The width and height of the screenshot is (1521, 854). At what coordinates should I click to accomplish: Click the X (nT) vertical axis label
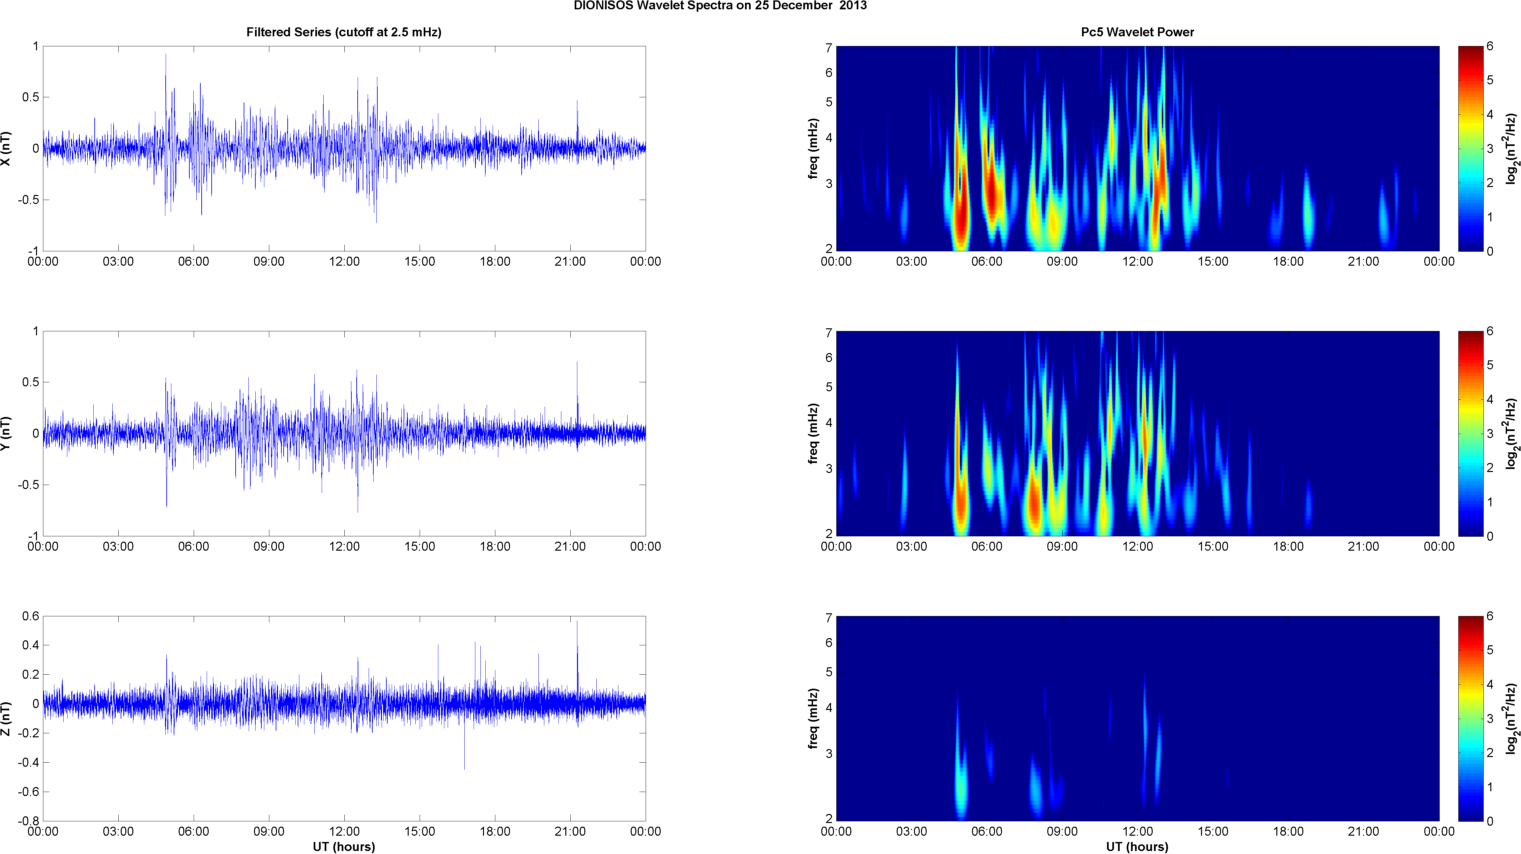(6, 148)
